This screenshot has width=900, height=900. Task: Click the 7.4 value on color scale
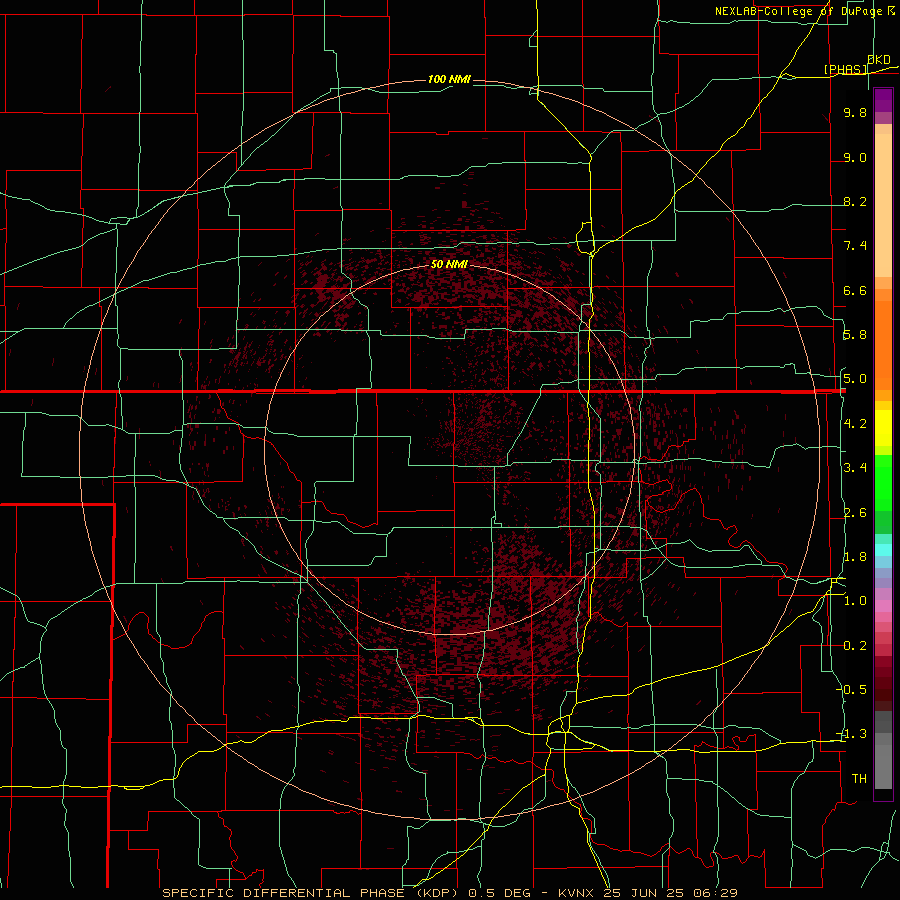click(855, 246)
